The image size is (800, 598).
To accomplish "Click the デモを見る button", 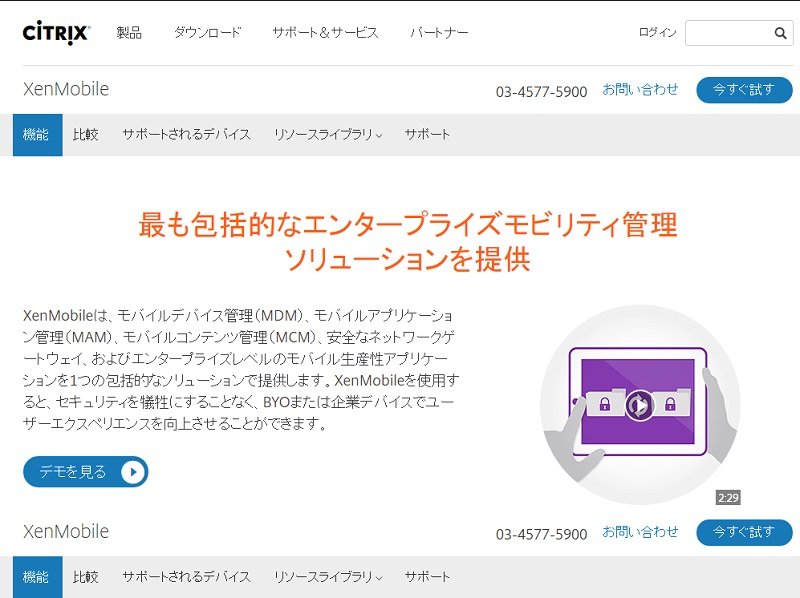I will [86, 472].
